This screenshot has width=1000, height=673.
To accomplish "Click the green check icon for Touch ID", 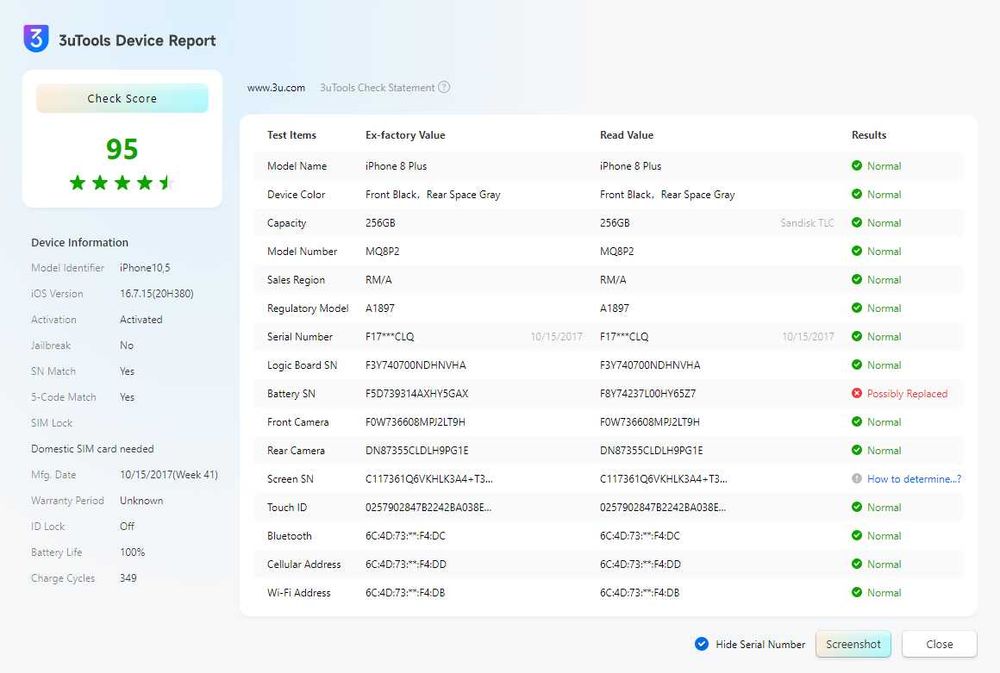I will coord(857,507).
